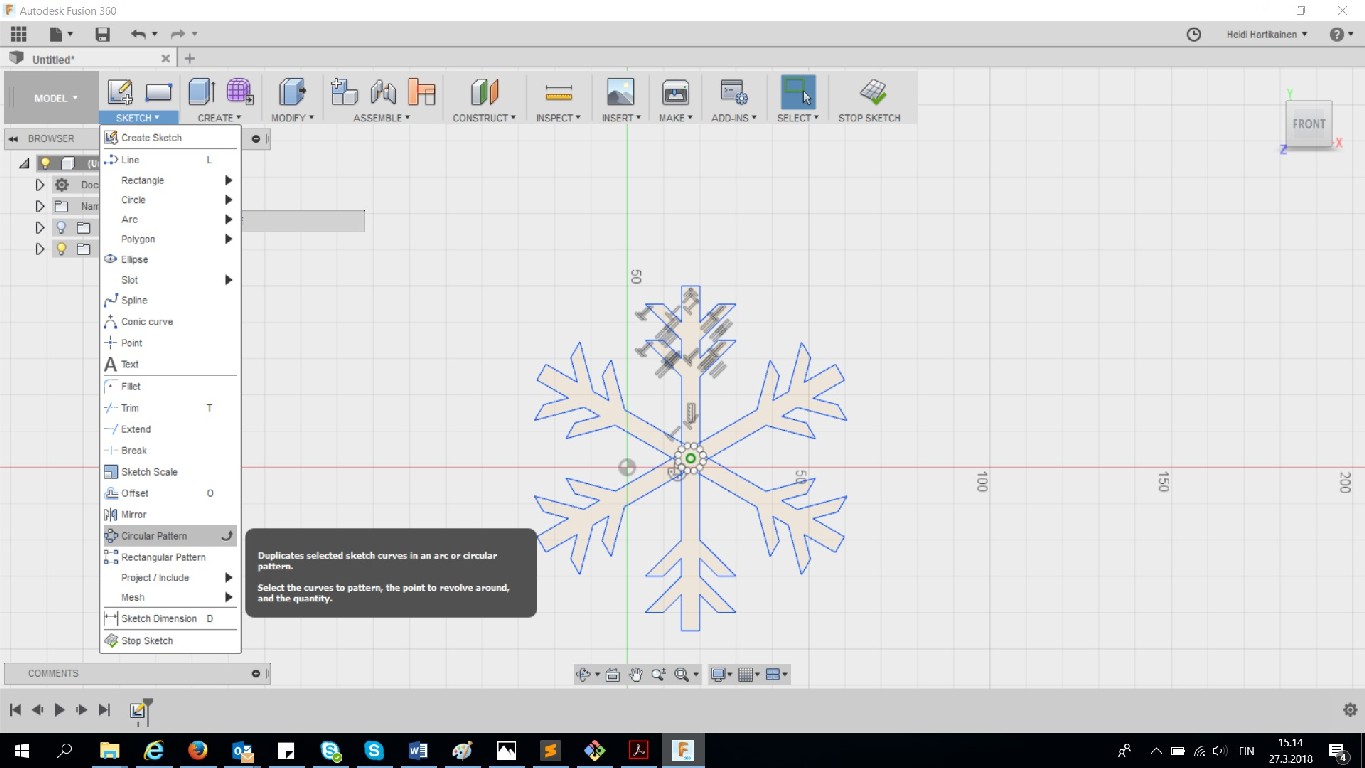The width and height of the screenshot is (1365, 768).
Task: Open the job status clock icon
Action: (1194, 34)
